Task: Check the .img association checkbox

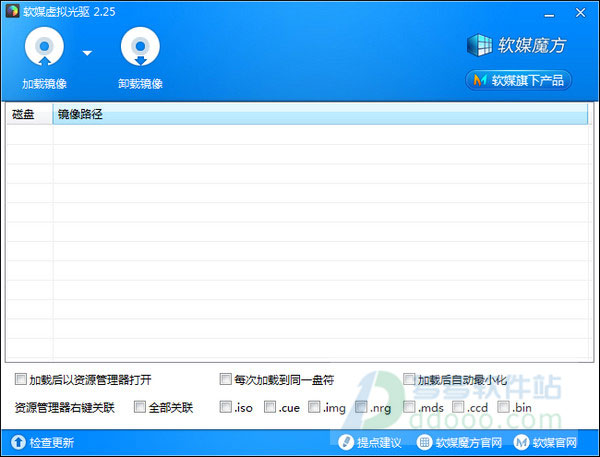Action: coord(314,407)
